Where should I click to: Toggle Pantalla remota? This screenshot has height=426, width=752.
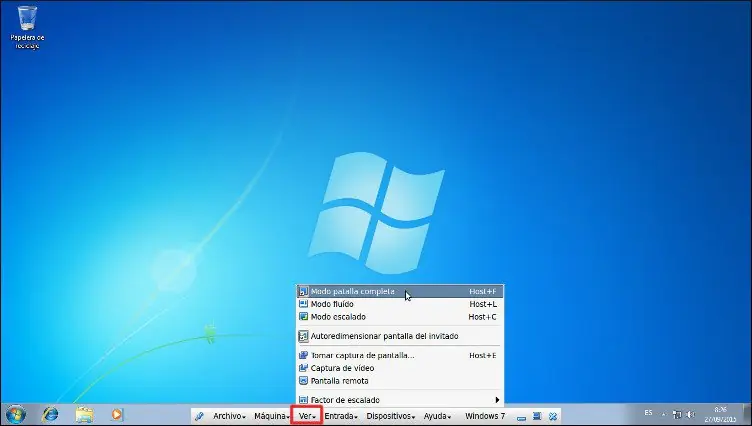[x=400, y=381]
